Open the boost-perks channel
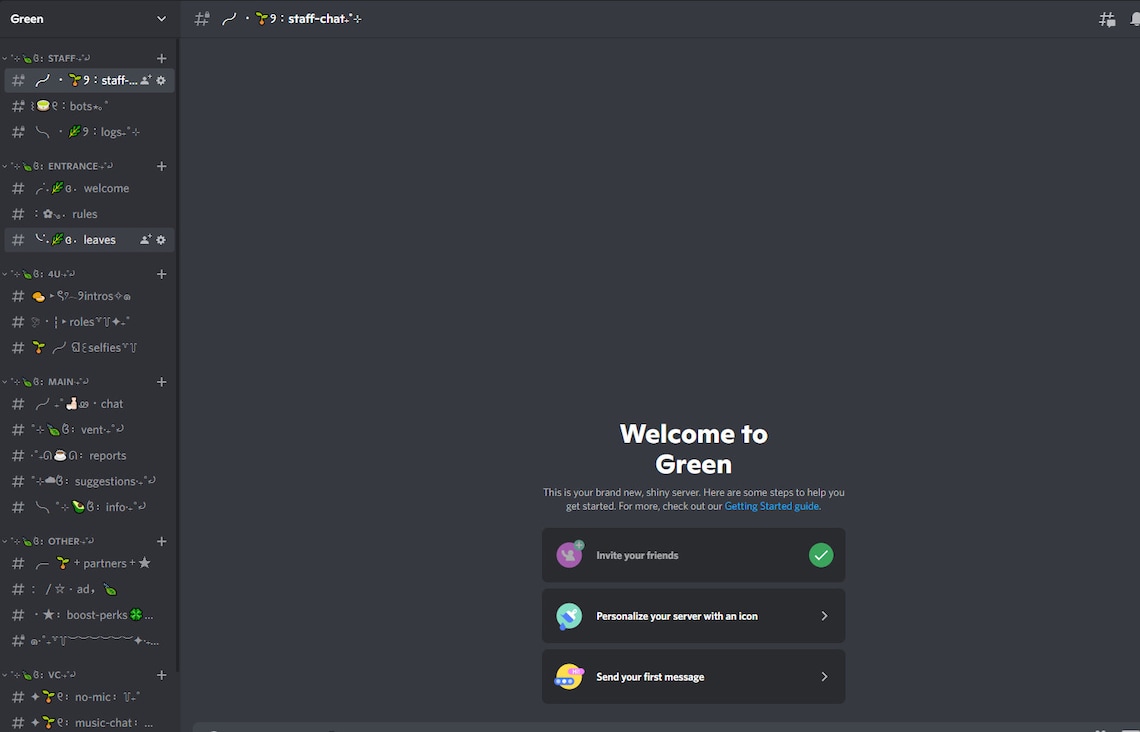Screen dimensions: 1140x732 pos(89,615)
